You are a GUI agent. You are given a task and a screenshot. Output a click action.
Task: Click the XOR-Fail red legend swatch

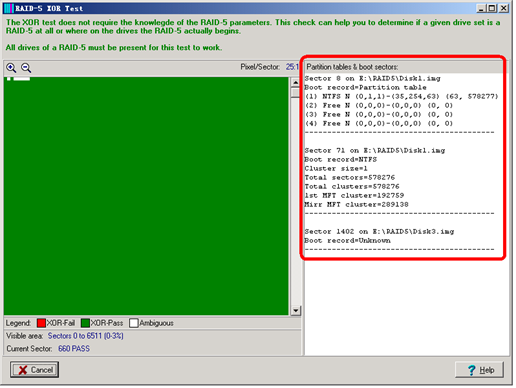tap(41, 323)
